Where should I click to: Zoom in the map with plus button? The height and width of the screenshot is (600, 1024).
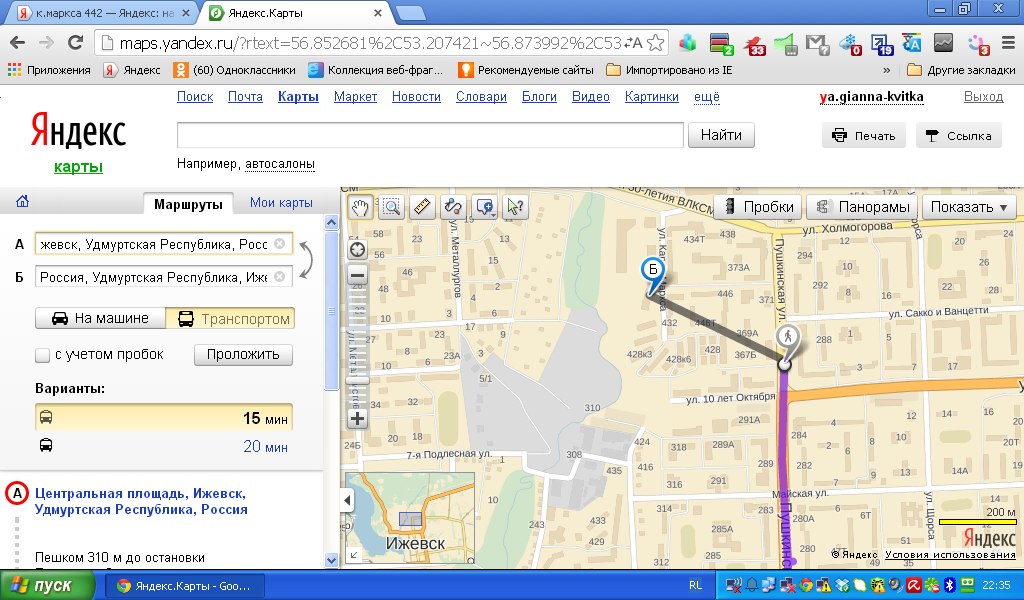[x=357, y=418]
